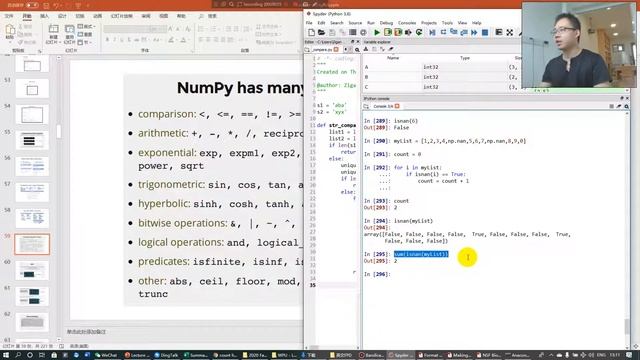Click Name column header in Variable explorer
640x360 pixels.
tap(393, 58)
